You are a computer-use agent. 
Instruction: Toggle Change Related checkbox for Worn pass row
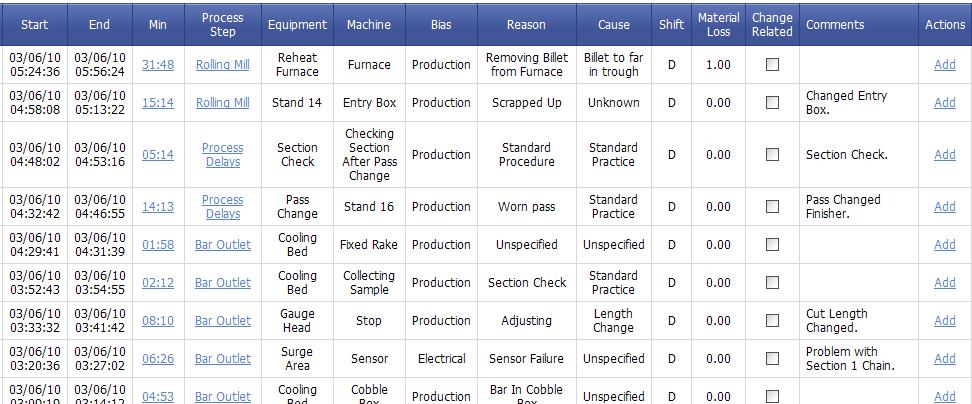pos(772,206)
